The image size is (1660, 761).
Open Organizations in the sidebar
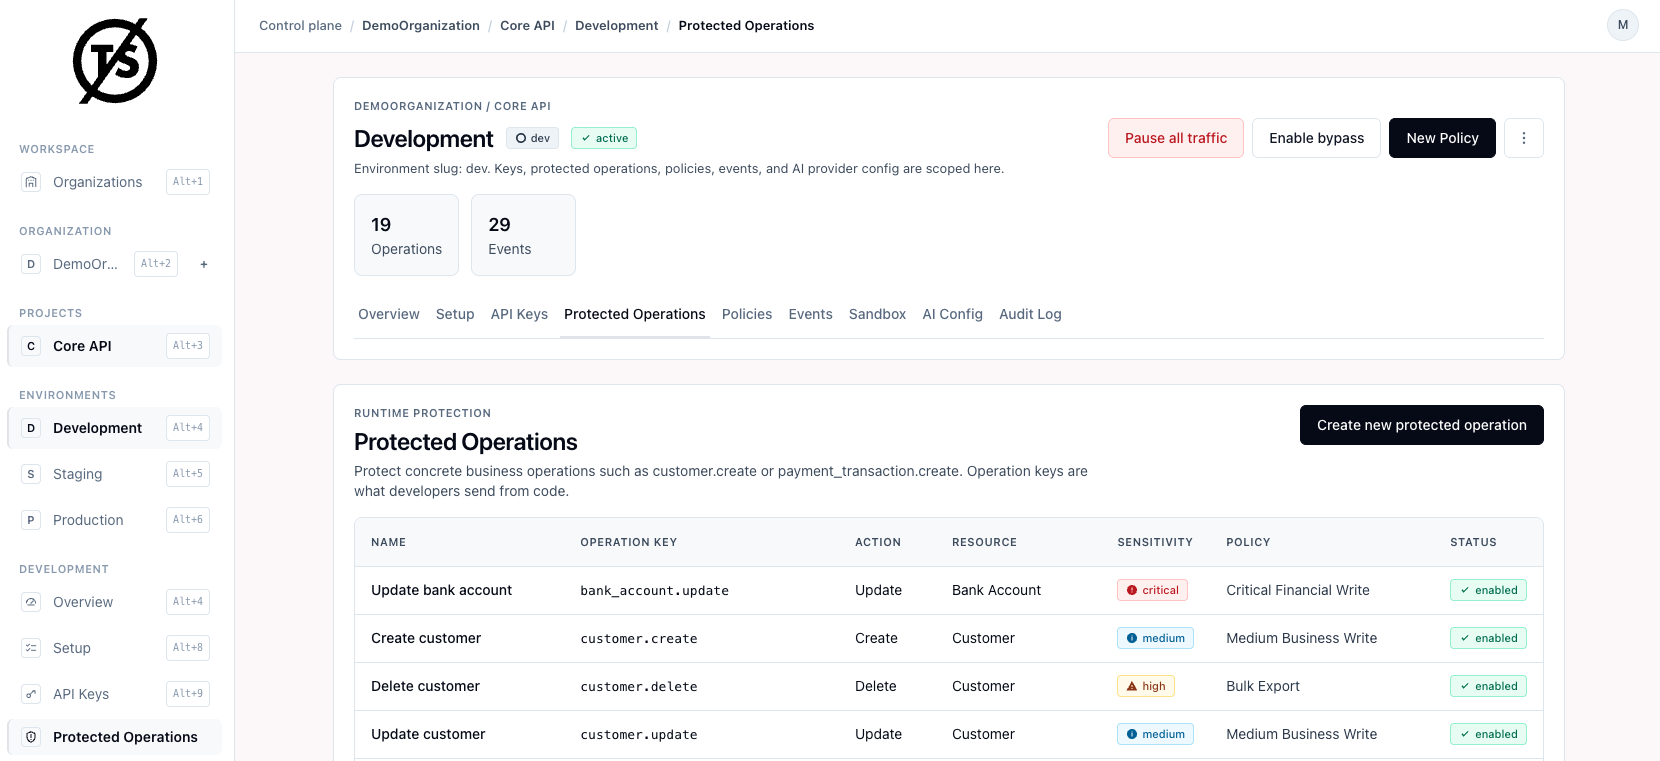[114, 182]
